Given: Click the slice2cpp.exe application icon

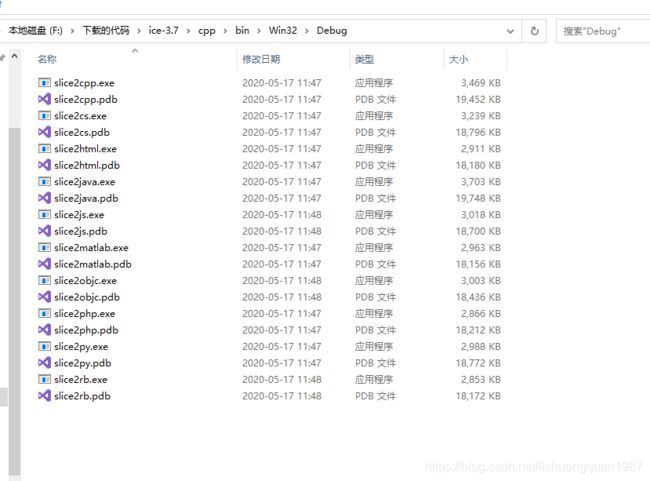Looking at the screenshot, I should click(x=44, y=83).
